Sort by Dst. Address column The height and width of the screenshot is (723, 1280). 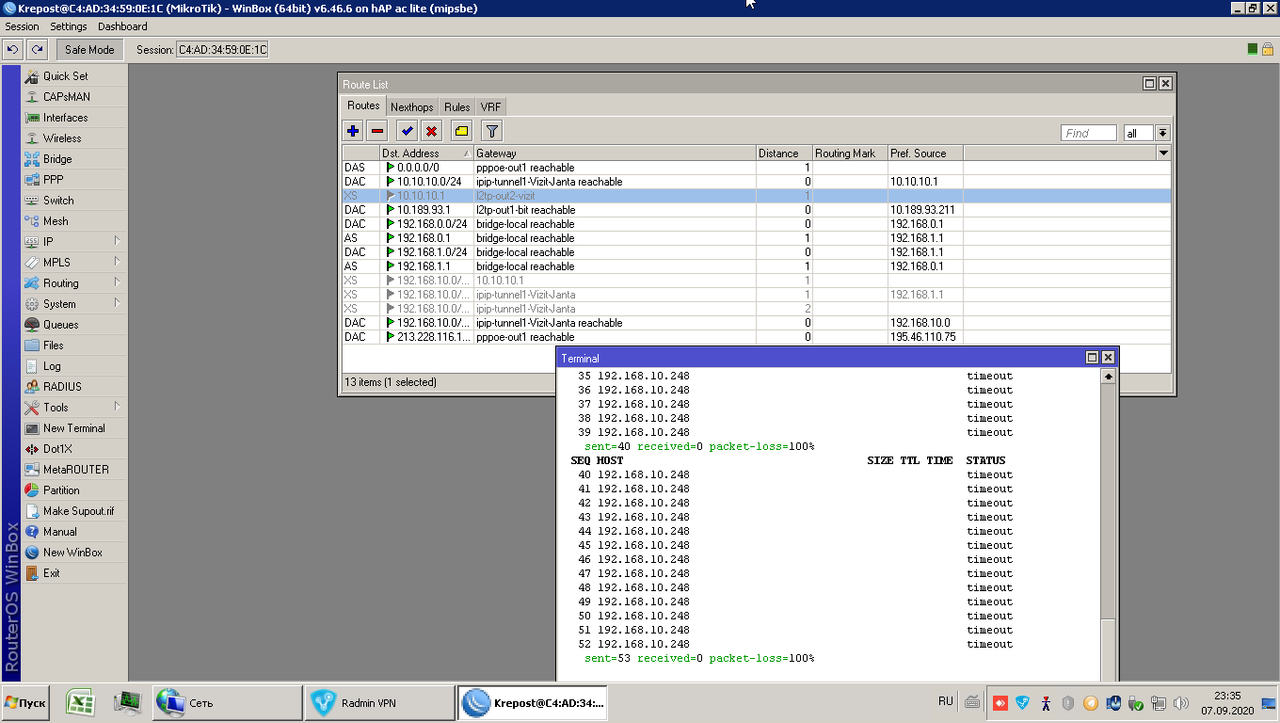[x=425, y=153]
